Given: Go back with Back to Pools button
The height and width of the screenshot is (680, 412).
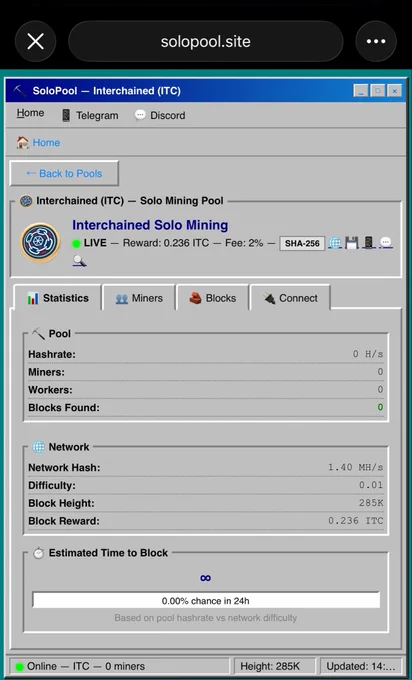Looking at the screenshot, I should coord(64,173).
